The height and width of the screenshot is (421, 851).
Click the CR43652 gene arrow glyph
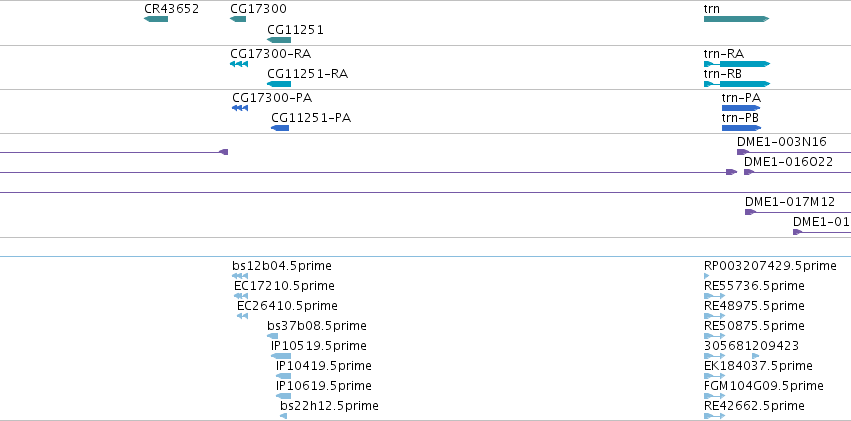click(x=156, y=19)
